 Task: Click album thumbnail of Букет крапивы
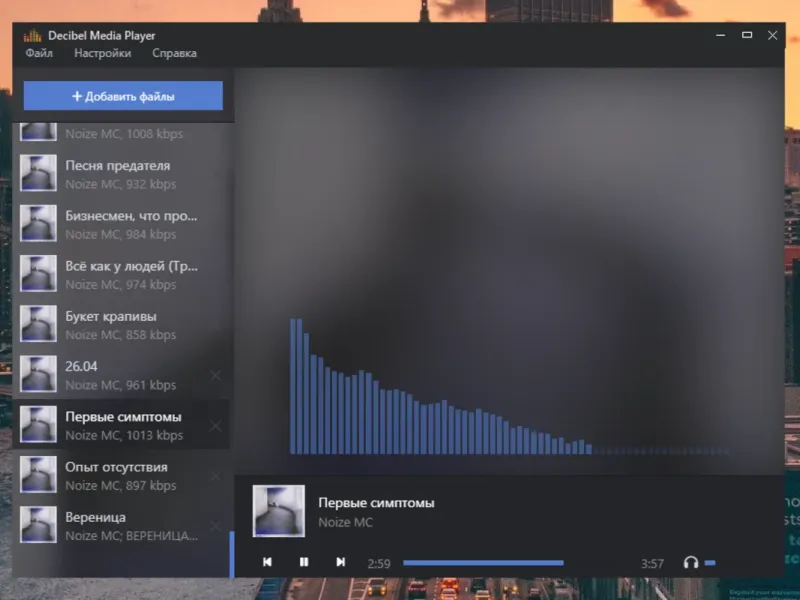[x=38, y=324]
